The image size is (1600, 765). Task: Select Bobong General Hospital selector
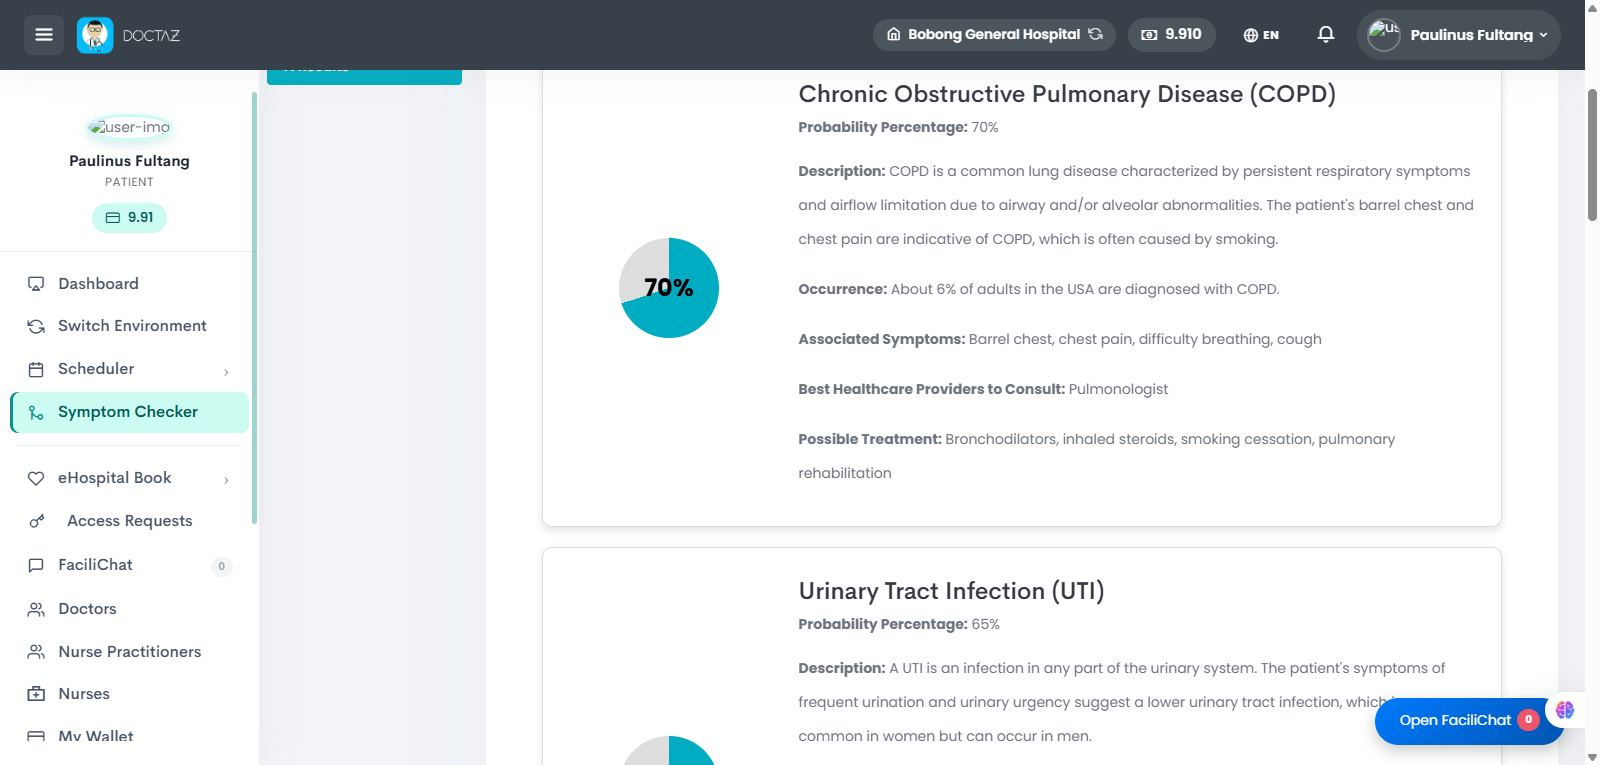(994, 34)
